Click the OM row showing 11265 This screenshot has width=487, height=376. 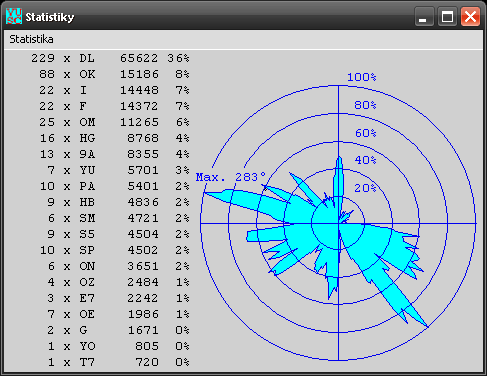tap(114, 122)
